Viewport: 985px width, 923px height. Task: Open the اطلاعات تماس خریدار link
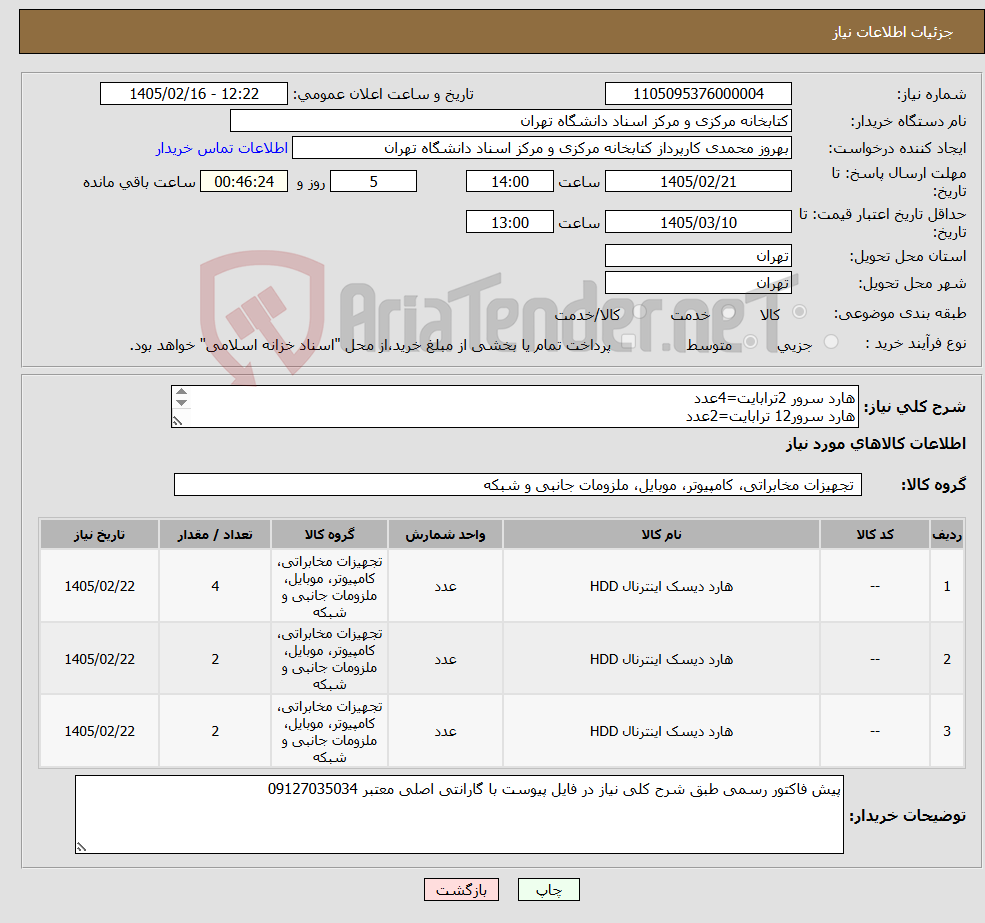(222, 148)
